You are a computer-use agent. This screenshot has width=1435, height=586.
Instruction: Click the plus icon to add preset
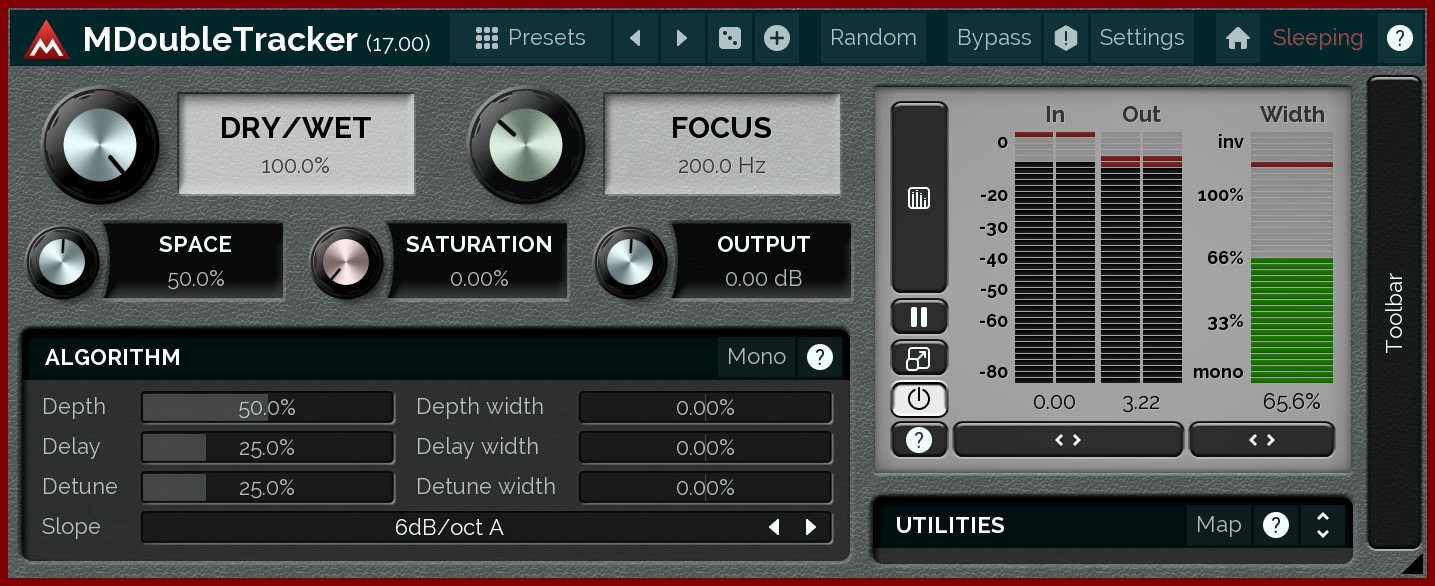pyautogui.click(x=776, y=38)
